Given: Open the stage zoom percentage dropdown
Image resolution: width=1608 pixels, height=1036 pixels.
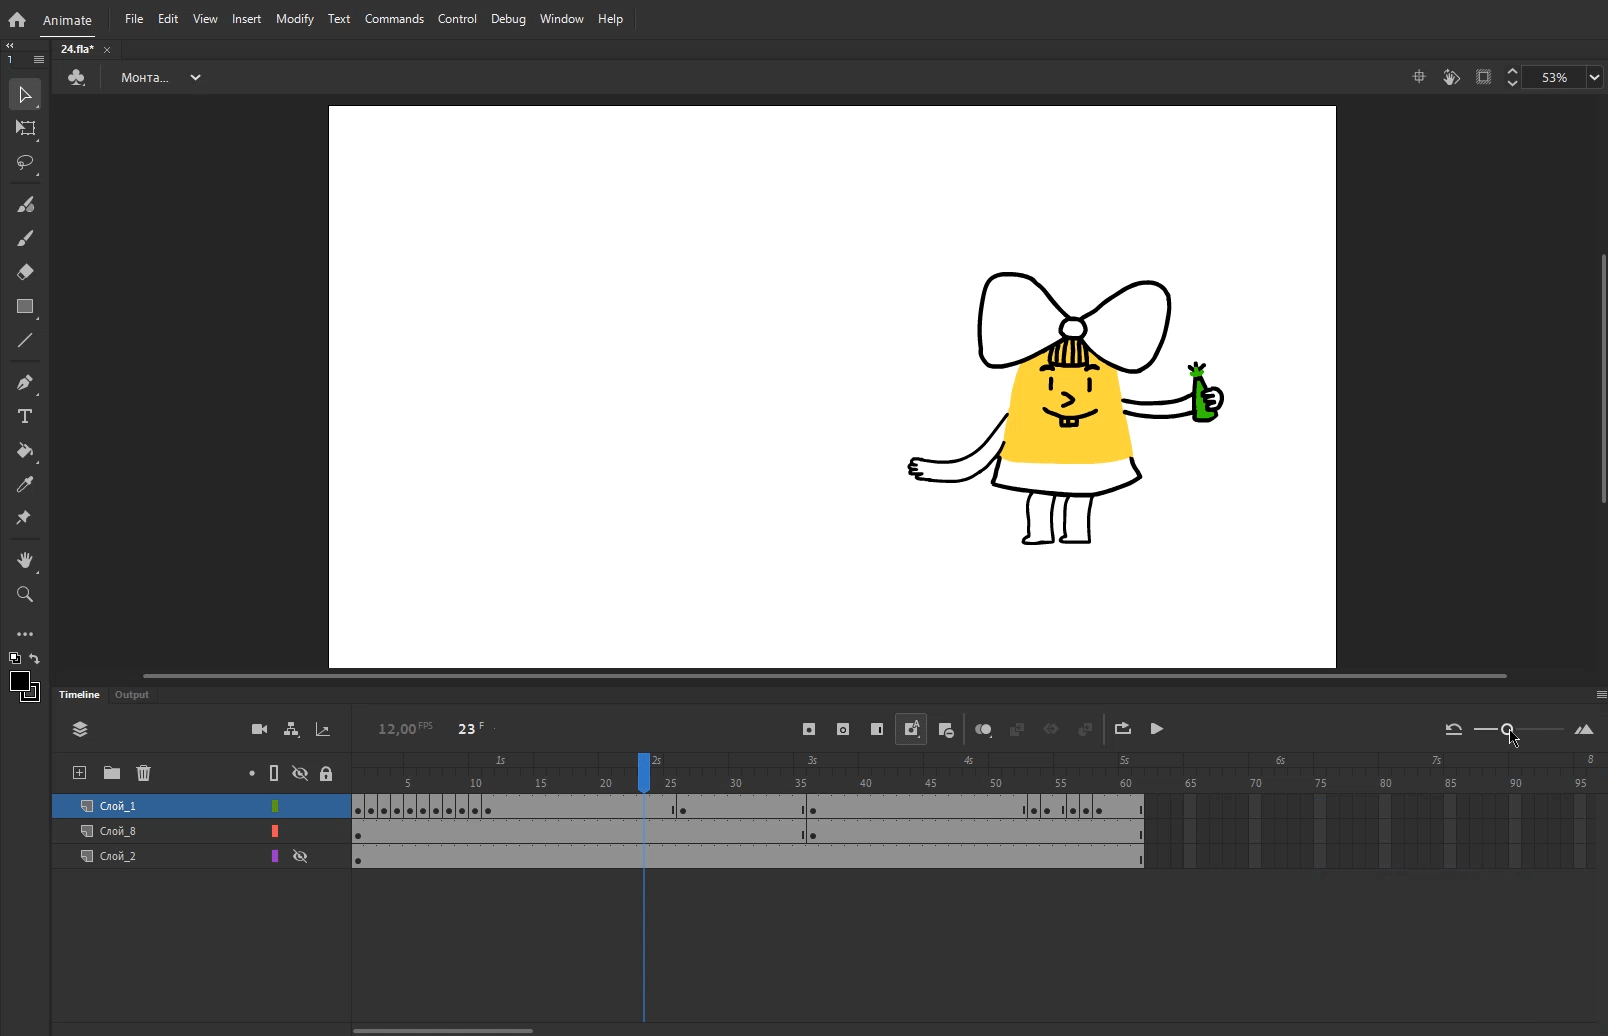Looking at the screenshot, I should click(1594, 77).
